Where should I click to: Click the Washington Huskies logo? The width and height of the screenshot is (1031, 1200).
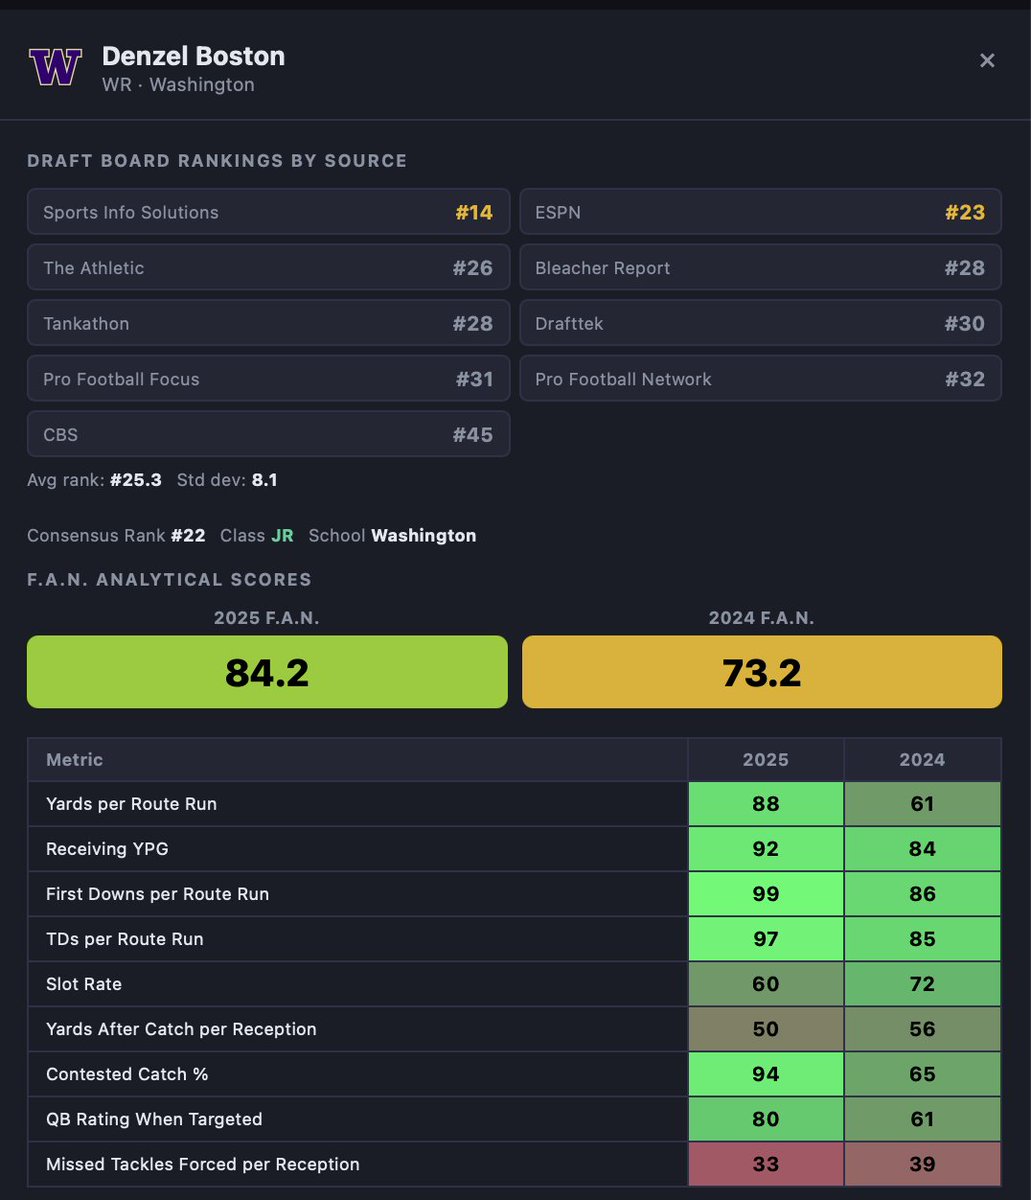tap(55, 67)
